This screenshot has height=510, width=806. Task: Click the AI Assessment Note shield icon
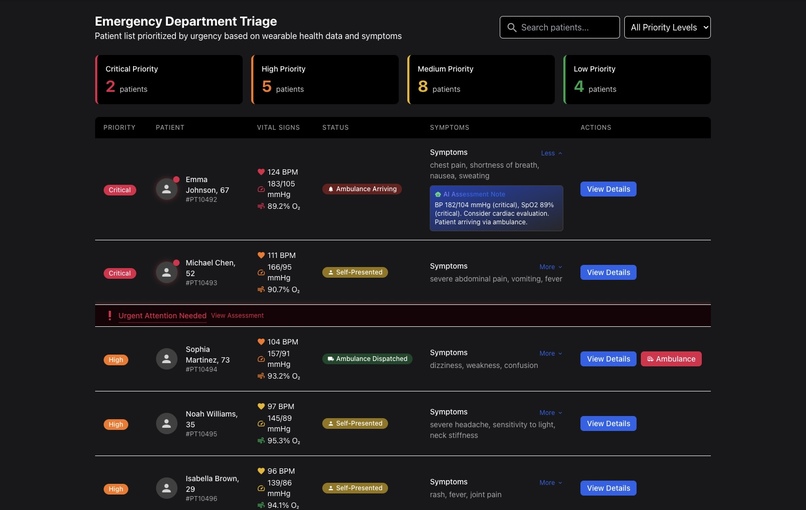coord(438,194)
